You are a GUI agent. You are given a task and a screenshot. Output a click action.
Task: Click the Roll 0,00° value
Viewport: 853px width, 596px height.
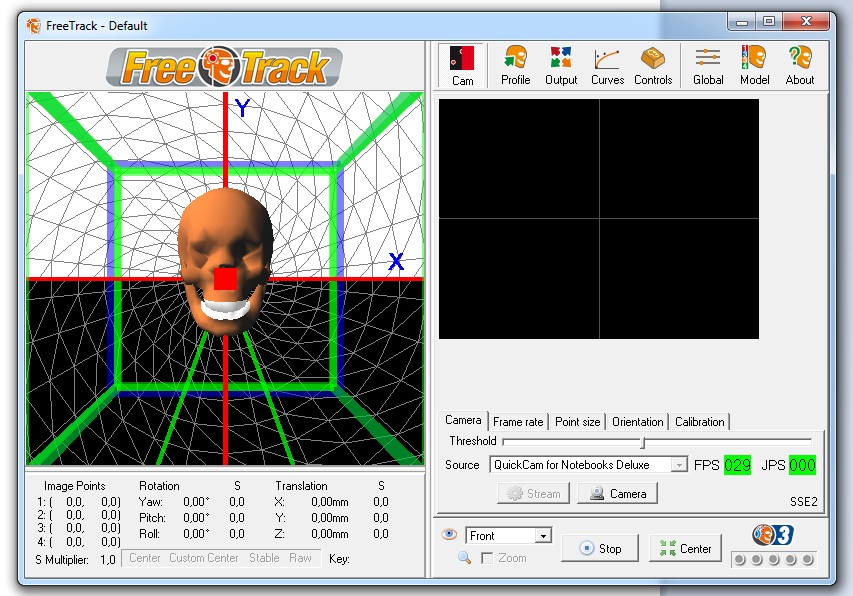click(x=196, y=533)
